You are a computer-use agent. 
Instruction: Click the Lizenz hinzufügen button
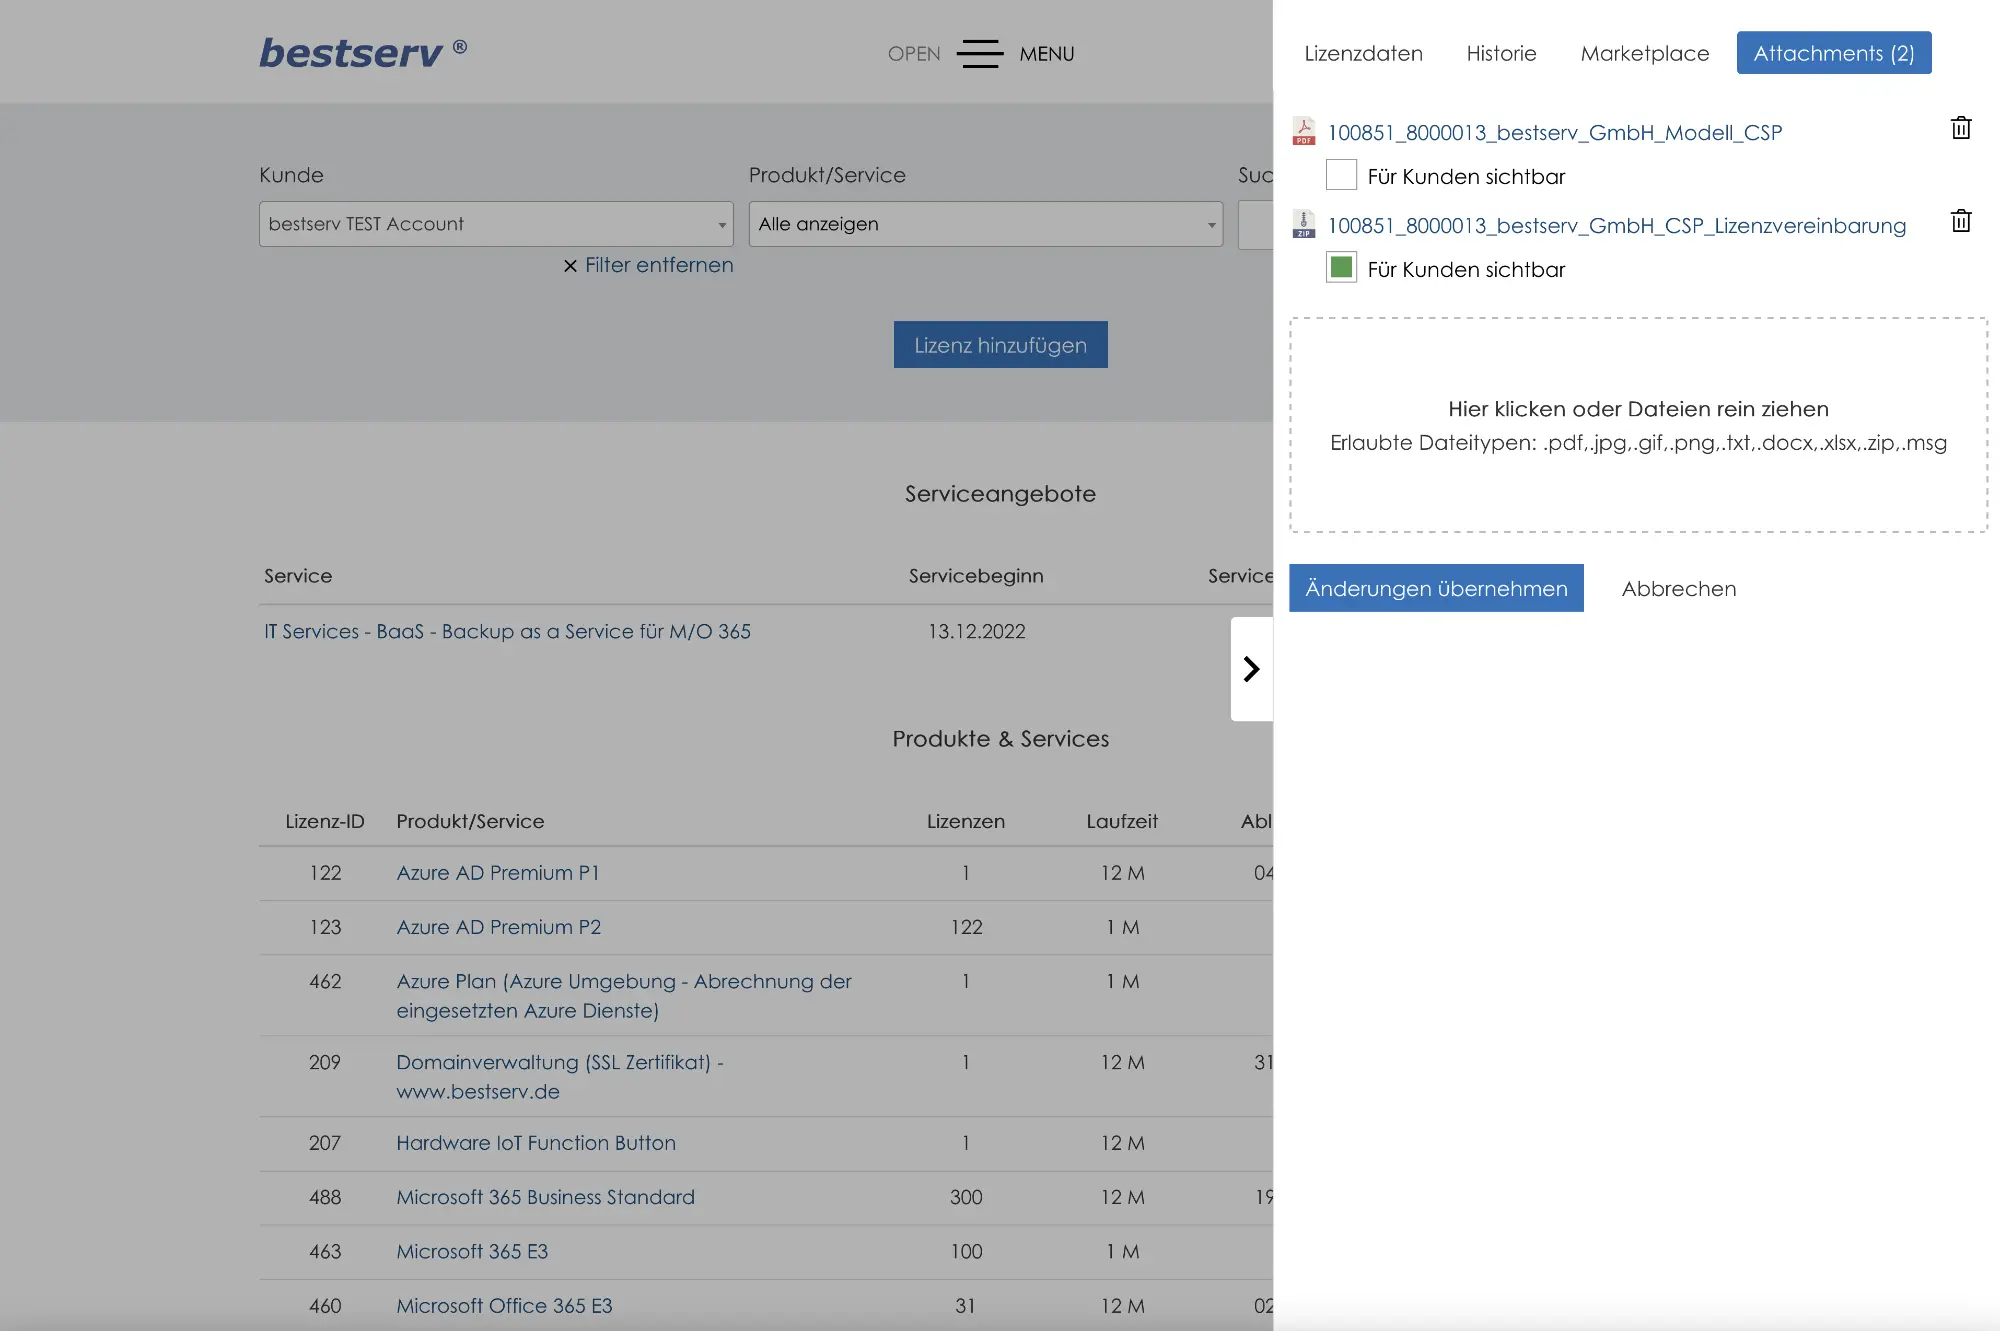(1000, 345)
